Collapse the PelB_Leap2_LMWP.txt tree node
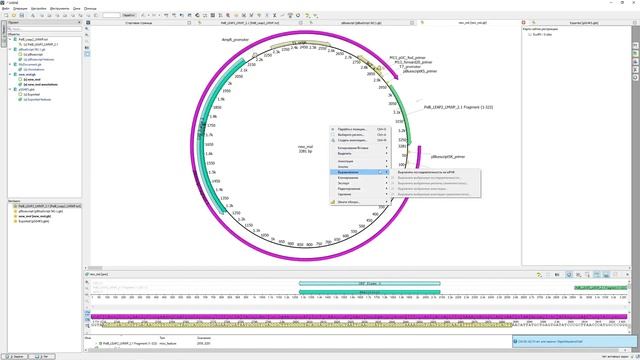Image resolution: width=640 pixels, height=360 pixels. click(x=10, y=40)
